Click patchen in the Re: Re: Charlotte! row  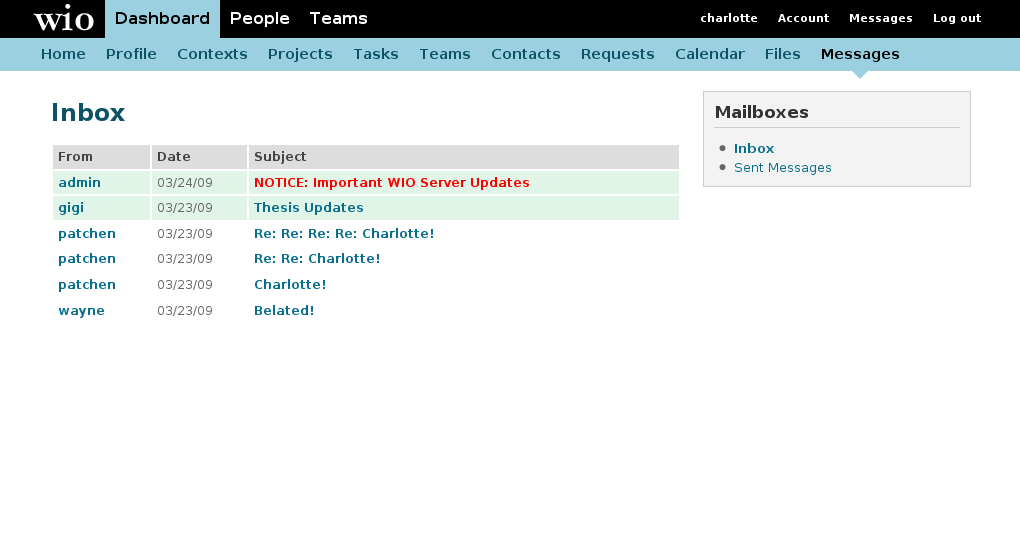click(87, 259)
